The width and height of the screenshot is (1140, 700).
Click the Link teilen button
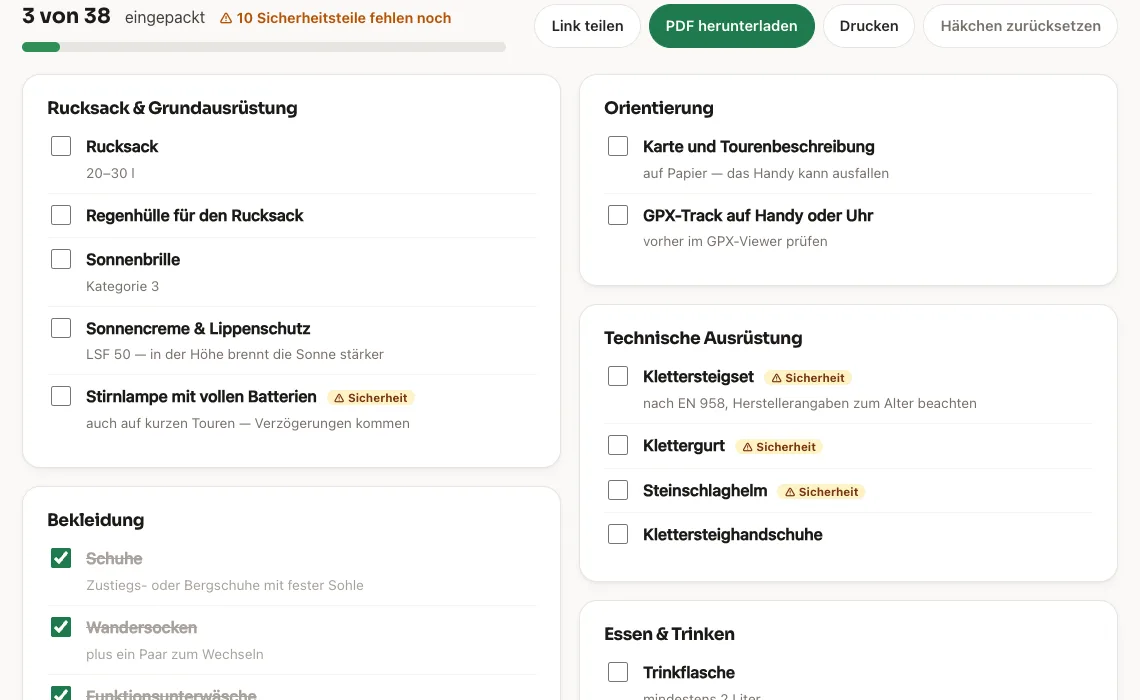[x=587, y=26]
